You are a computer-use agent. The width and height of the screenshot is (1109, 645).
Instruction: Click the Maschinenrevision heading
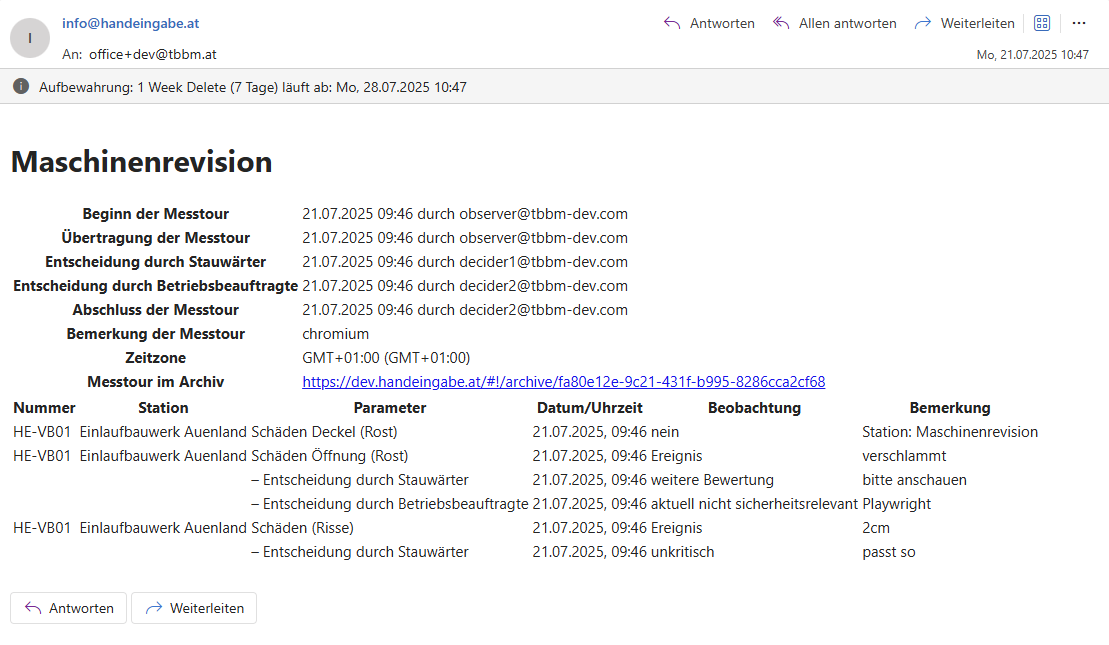[x=141, y=162]
